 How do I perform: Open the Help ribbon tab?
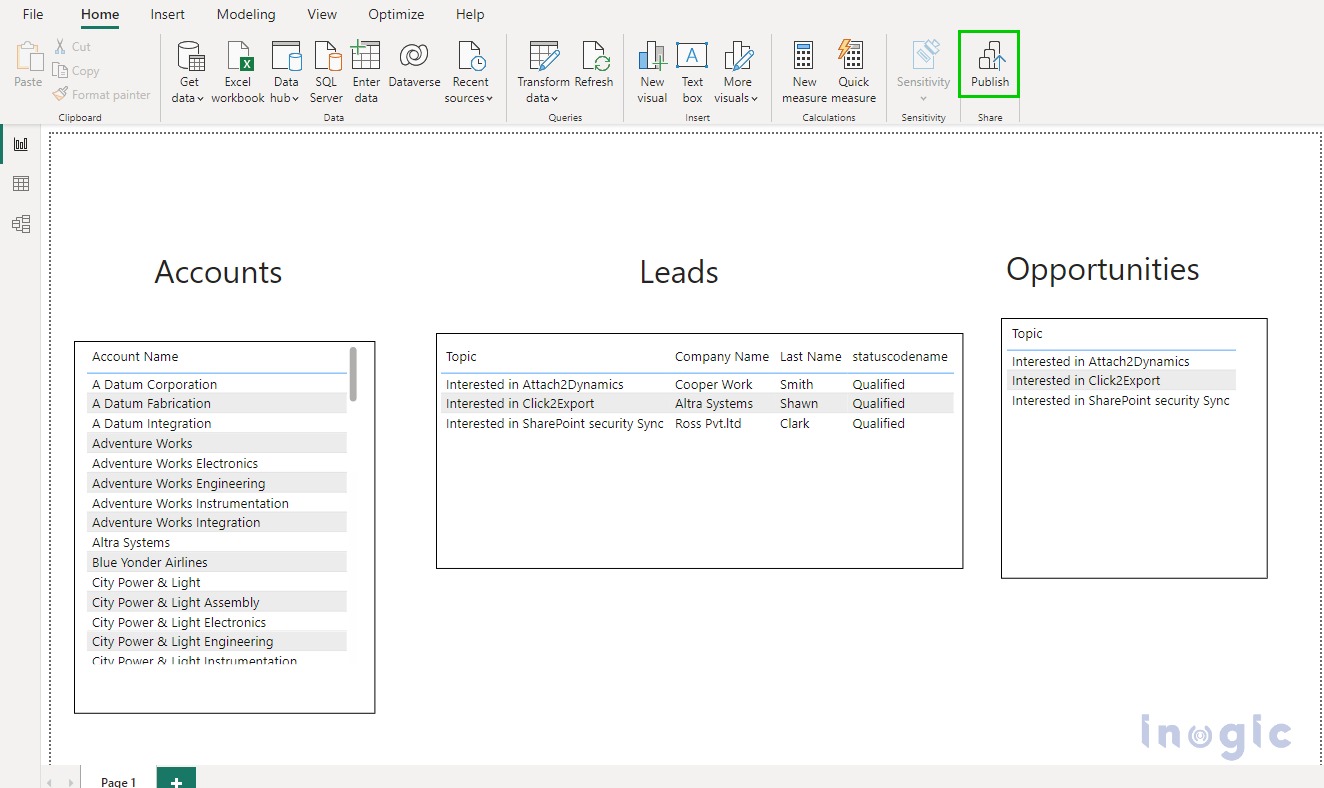470,14
